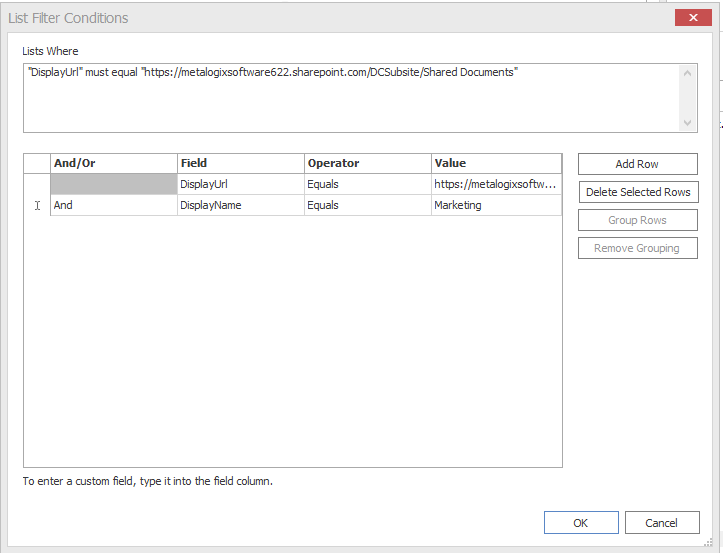
Task: Click the Lists Where scrollbar down arrow
Action: pos(687,122)
